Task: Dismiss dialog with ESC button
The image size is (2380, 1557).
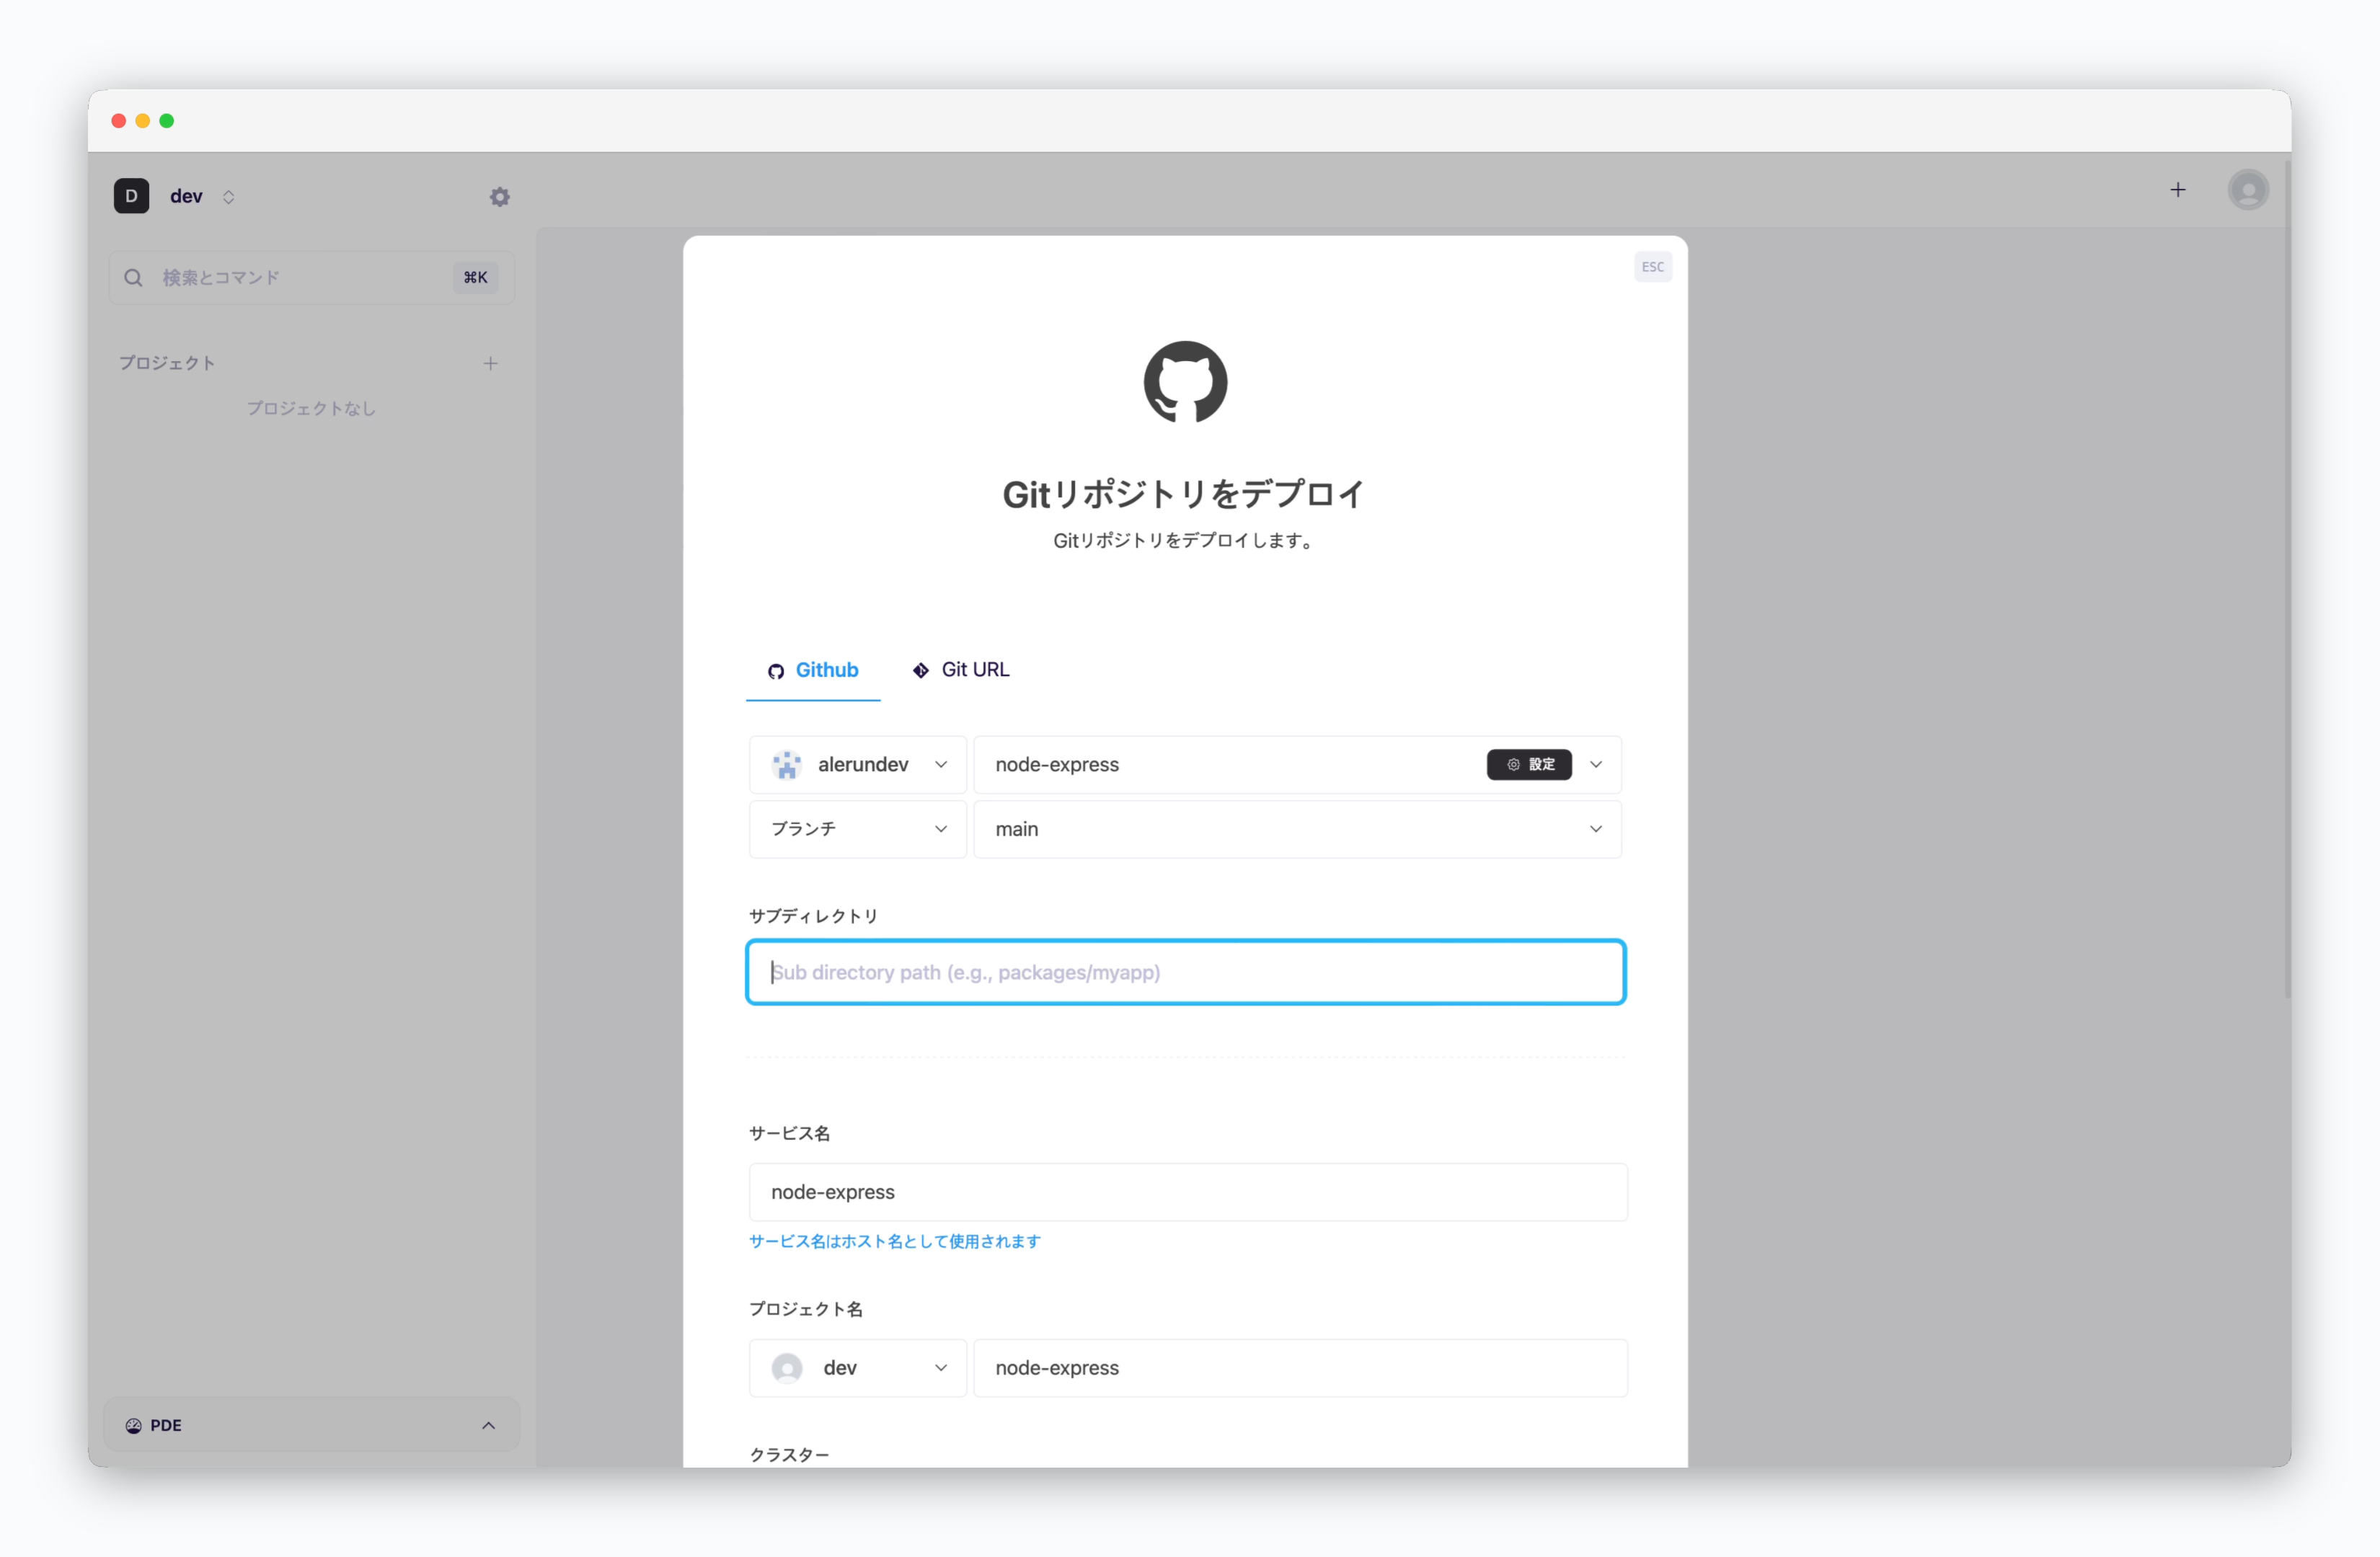Action: click(1652, 267)
